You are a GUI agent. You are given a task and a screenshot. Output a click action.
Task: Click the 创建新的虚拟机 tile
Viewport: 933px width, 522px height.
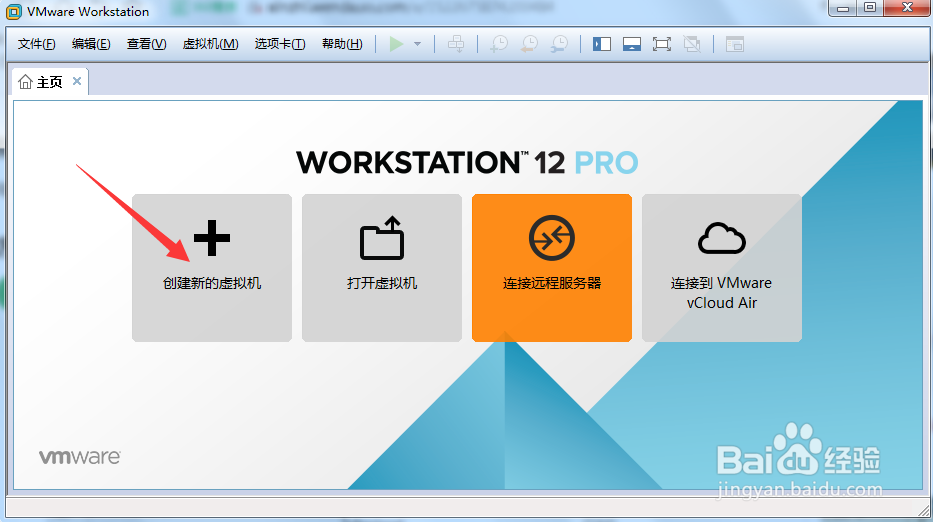click(212, 268)
